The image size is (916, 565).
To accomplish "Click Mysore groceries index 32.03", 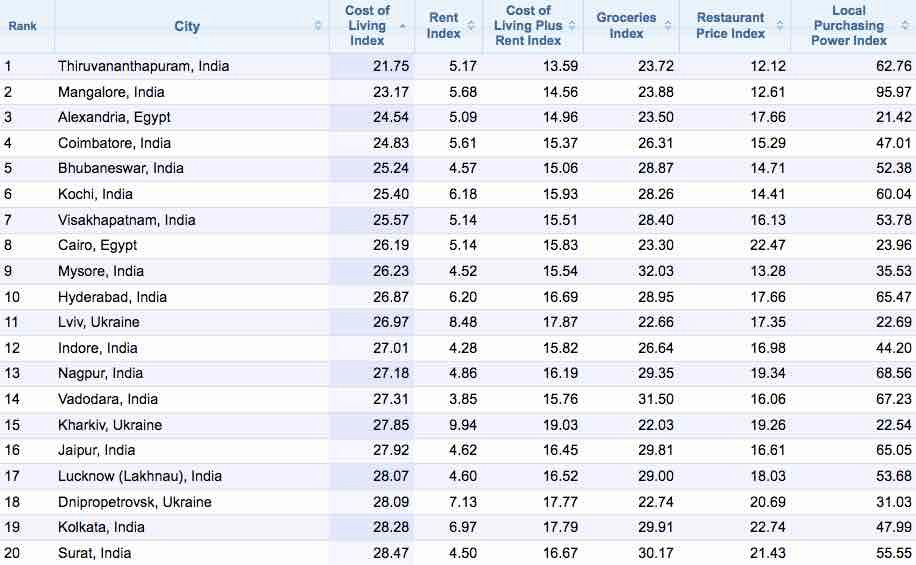I will (x=655, y=271).
